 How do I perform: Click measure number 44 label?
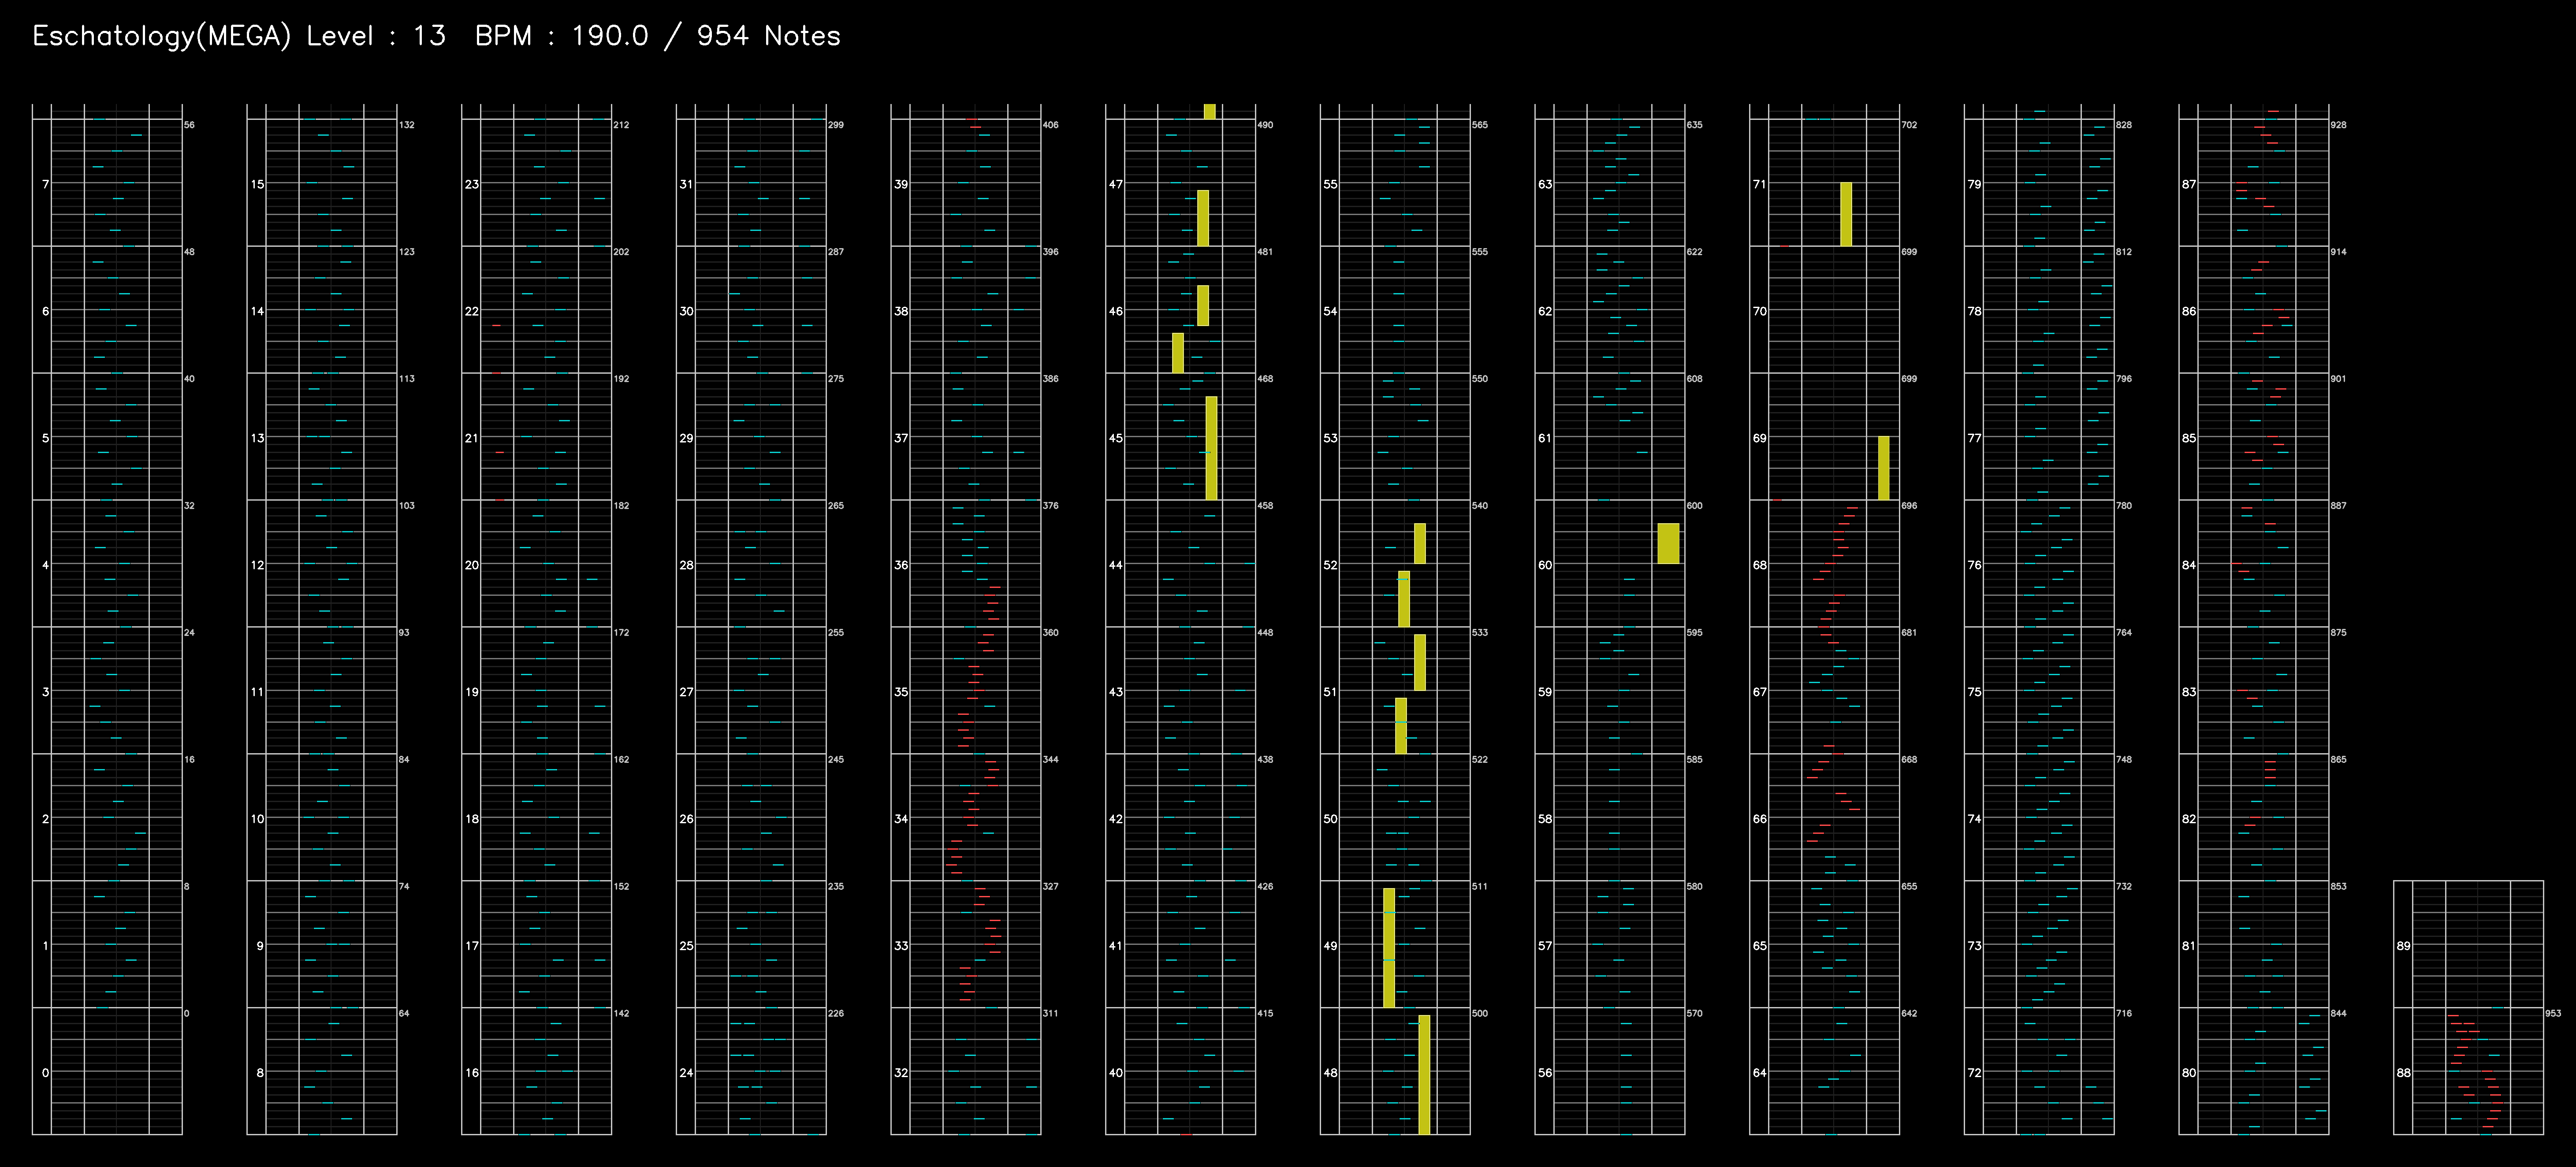pos(1116,565)
